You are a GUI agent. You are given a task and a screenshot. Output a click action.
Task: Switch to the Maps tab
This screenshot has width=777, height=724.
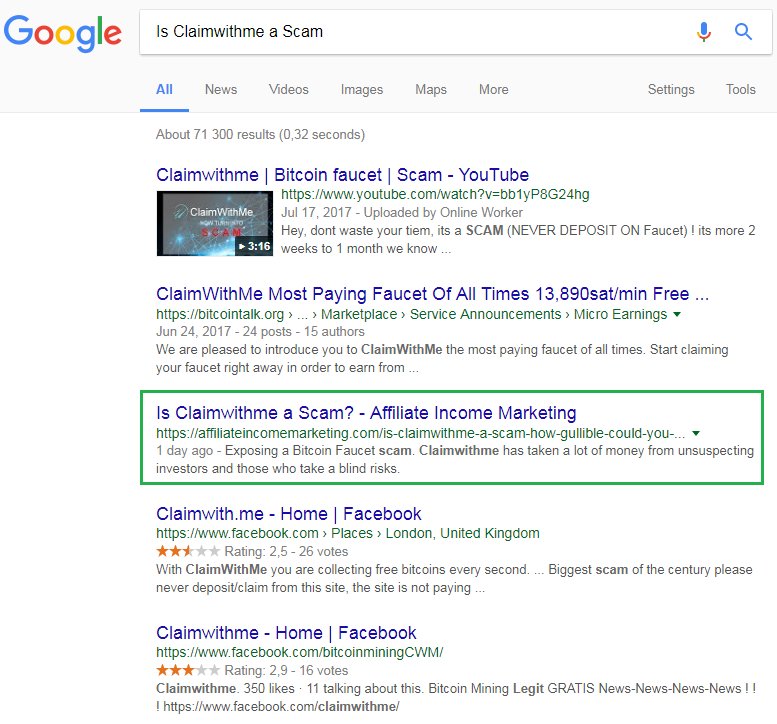[431, 90]
